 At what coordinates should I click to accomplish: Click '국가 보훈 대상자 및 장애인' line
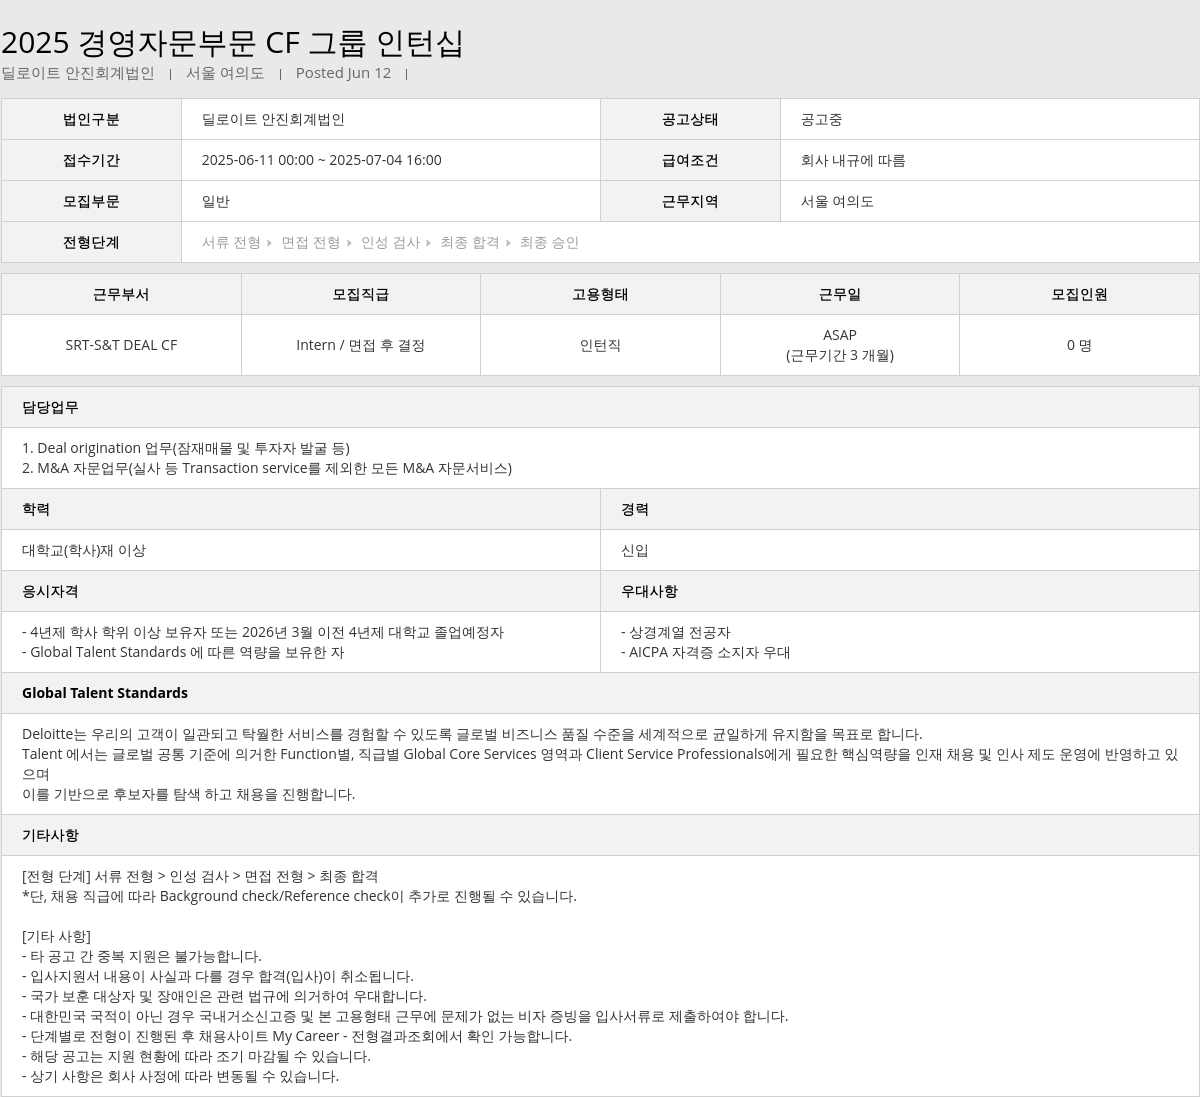pyautogui.click(x=225, y=996)
